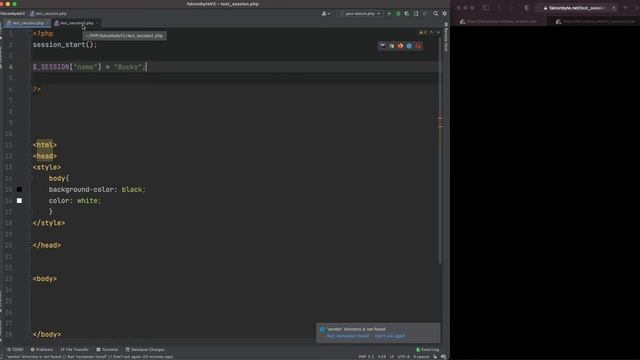Place cursor on the session_start(); line
This screenshot has height=360, width=640.
(x=65, y=44)
